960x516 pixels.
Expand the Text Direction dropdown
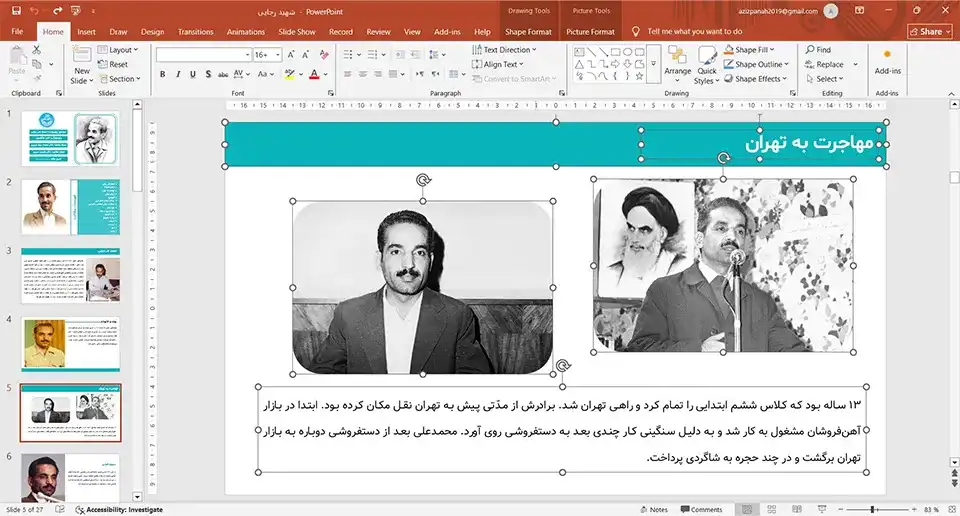click(504, 50)
